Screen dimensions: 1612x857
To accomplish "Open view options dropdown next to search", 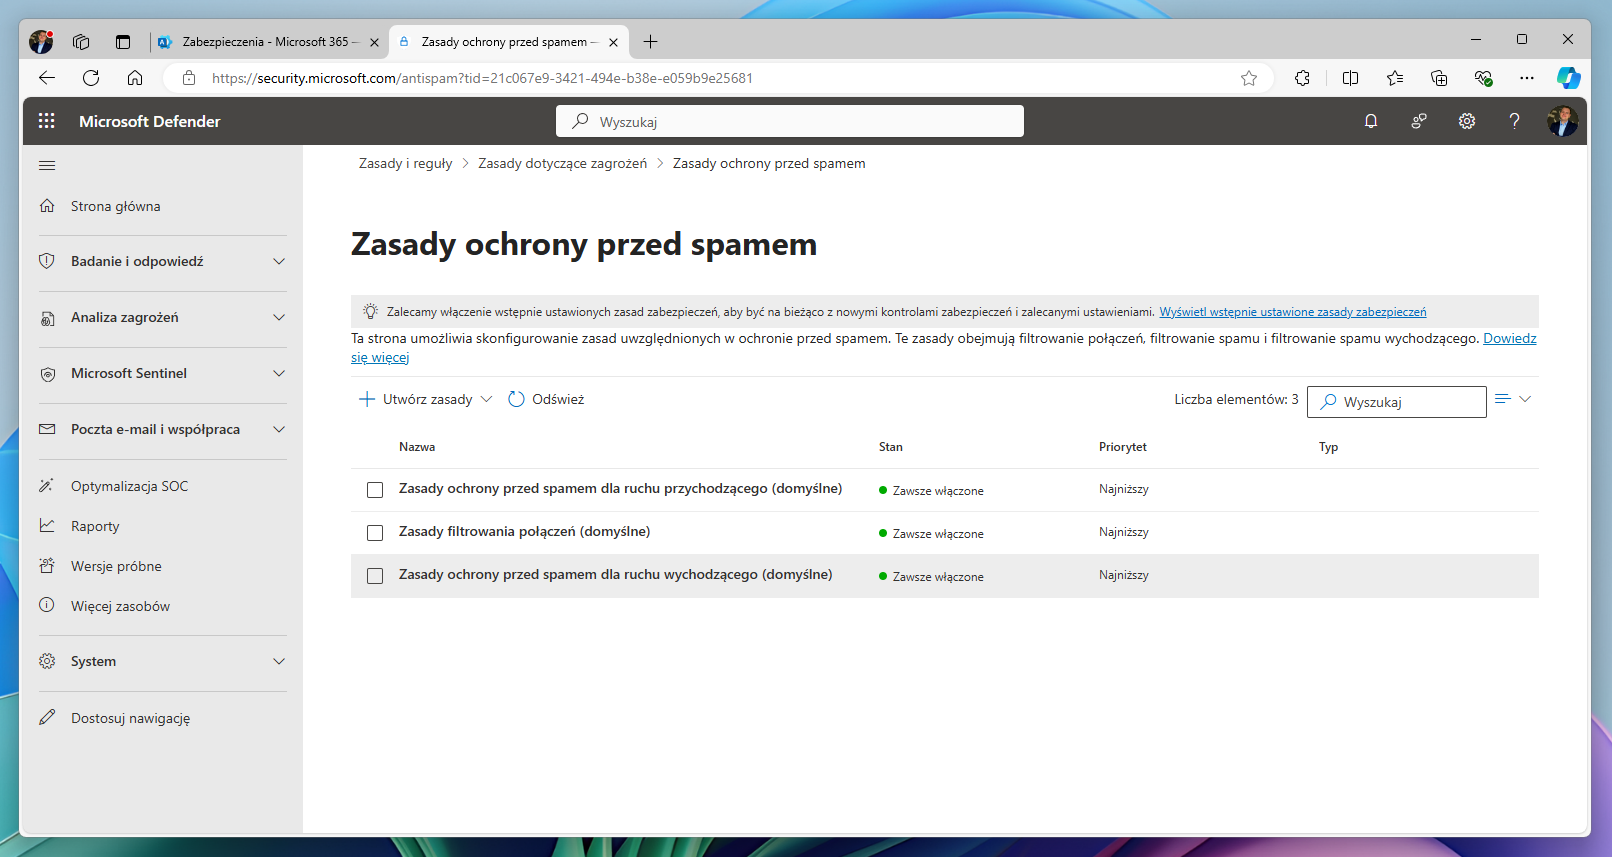I will coord(1513,399).
